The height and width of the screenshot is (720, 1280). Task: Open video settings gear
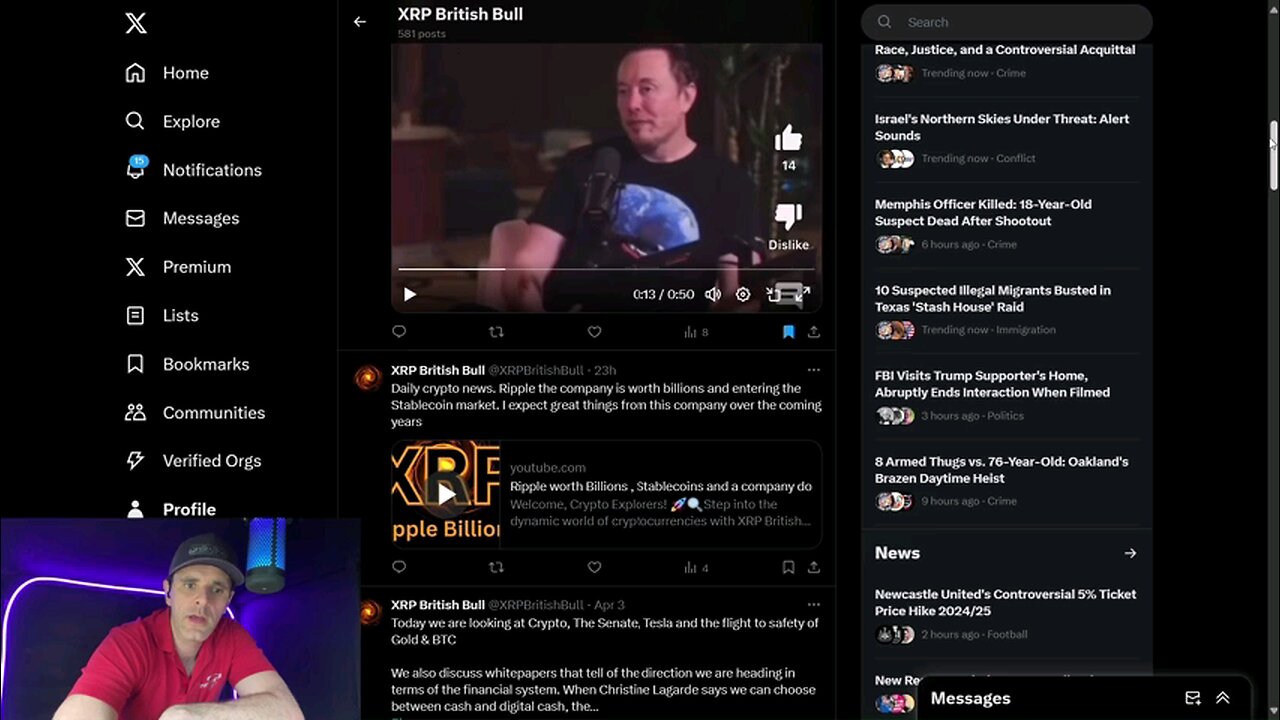point(743,294)
